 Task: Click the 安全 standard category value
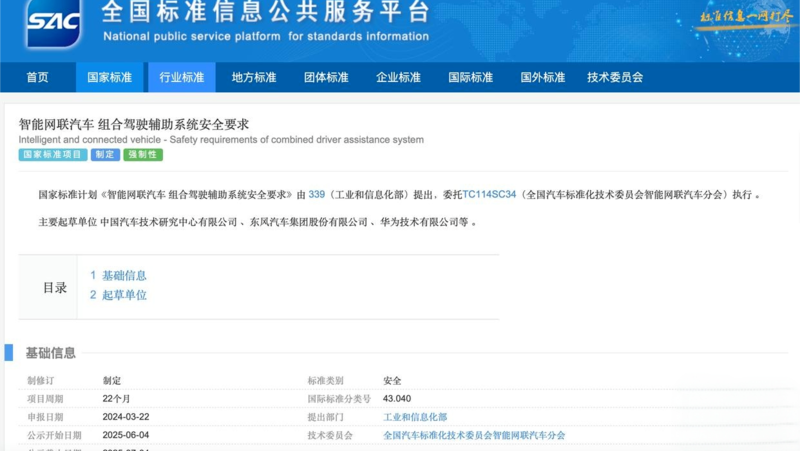(392, 381)
